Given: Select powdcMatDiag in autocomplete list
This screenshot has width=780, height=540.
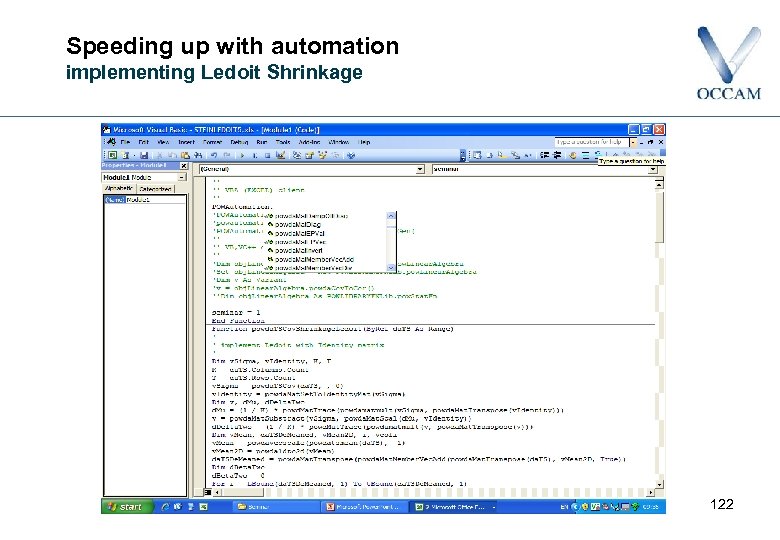Looking at the screenshot, I should coord(297,225).
